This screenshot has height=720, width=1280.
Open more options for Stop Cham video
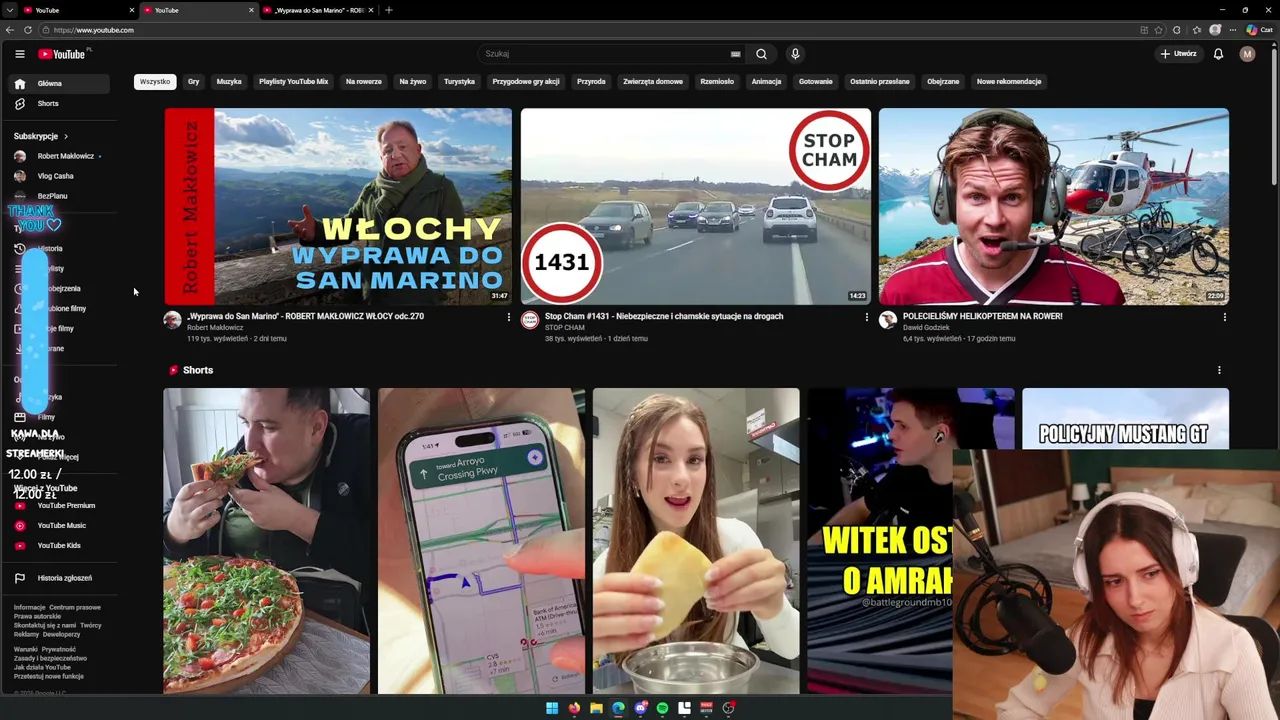coord(867,317)
